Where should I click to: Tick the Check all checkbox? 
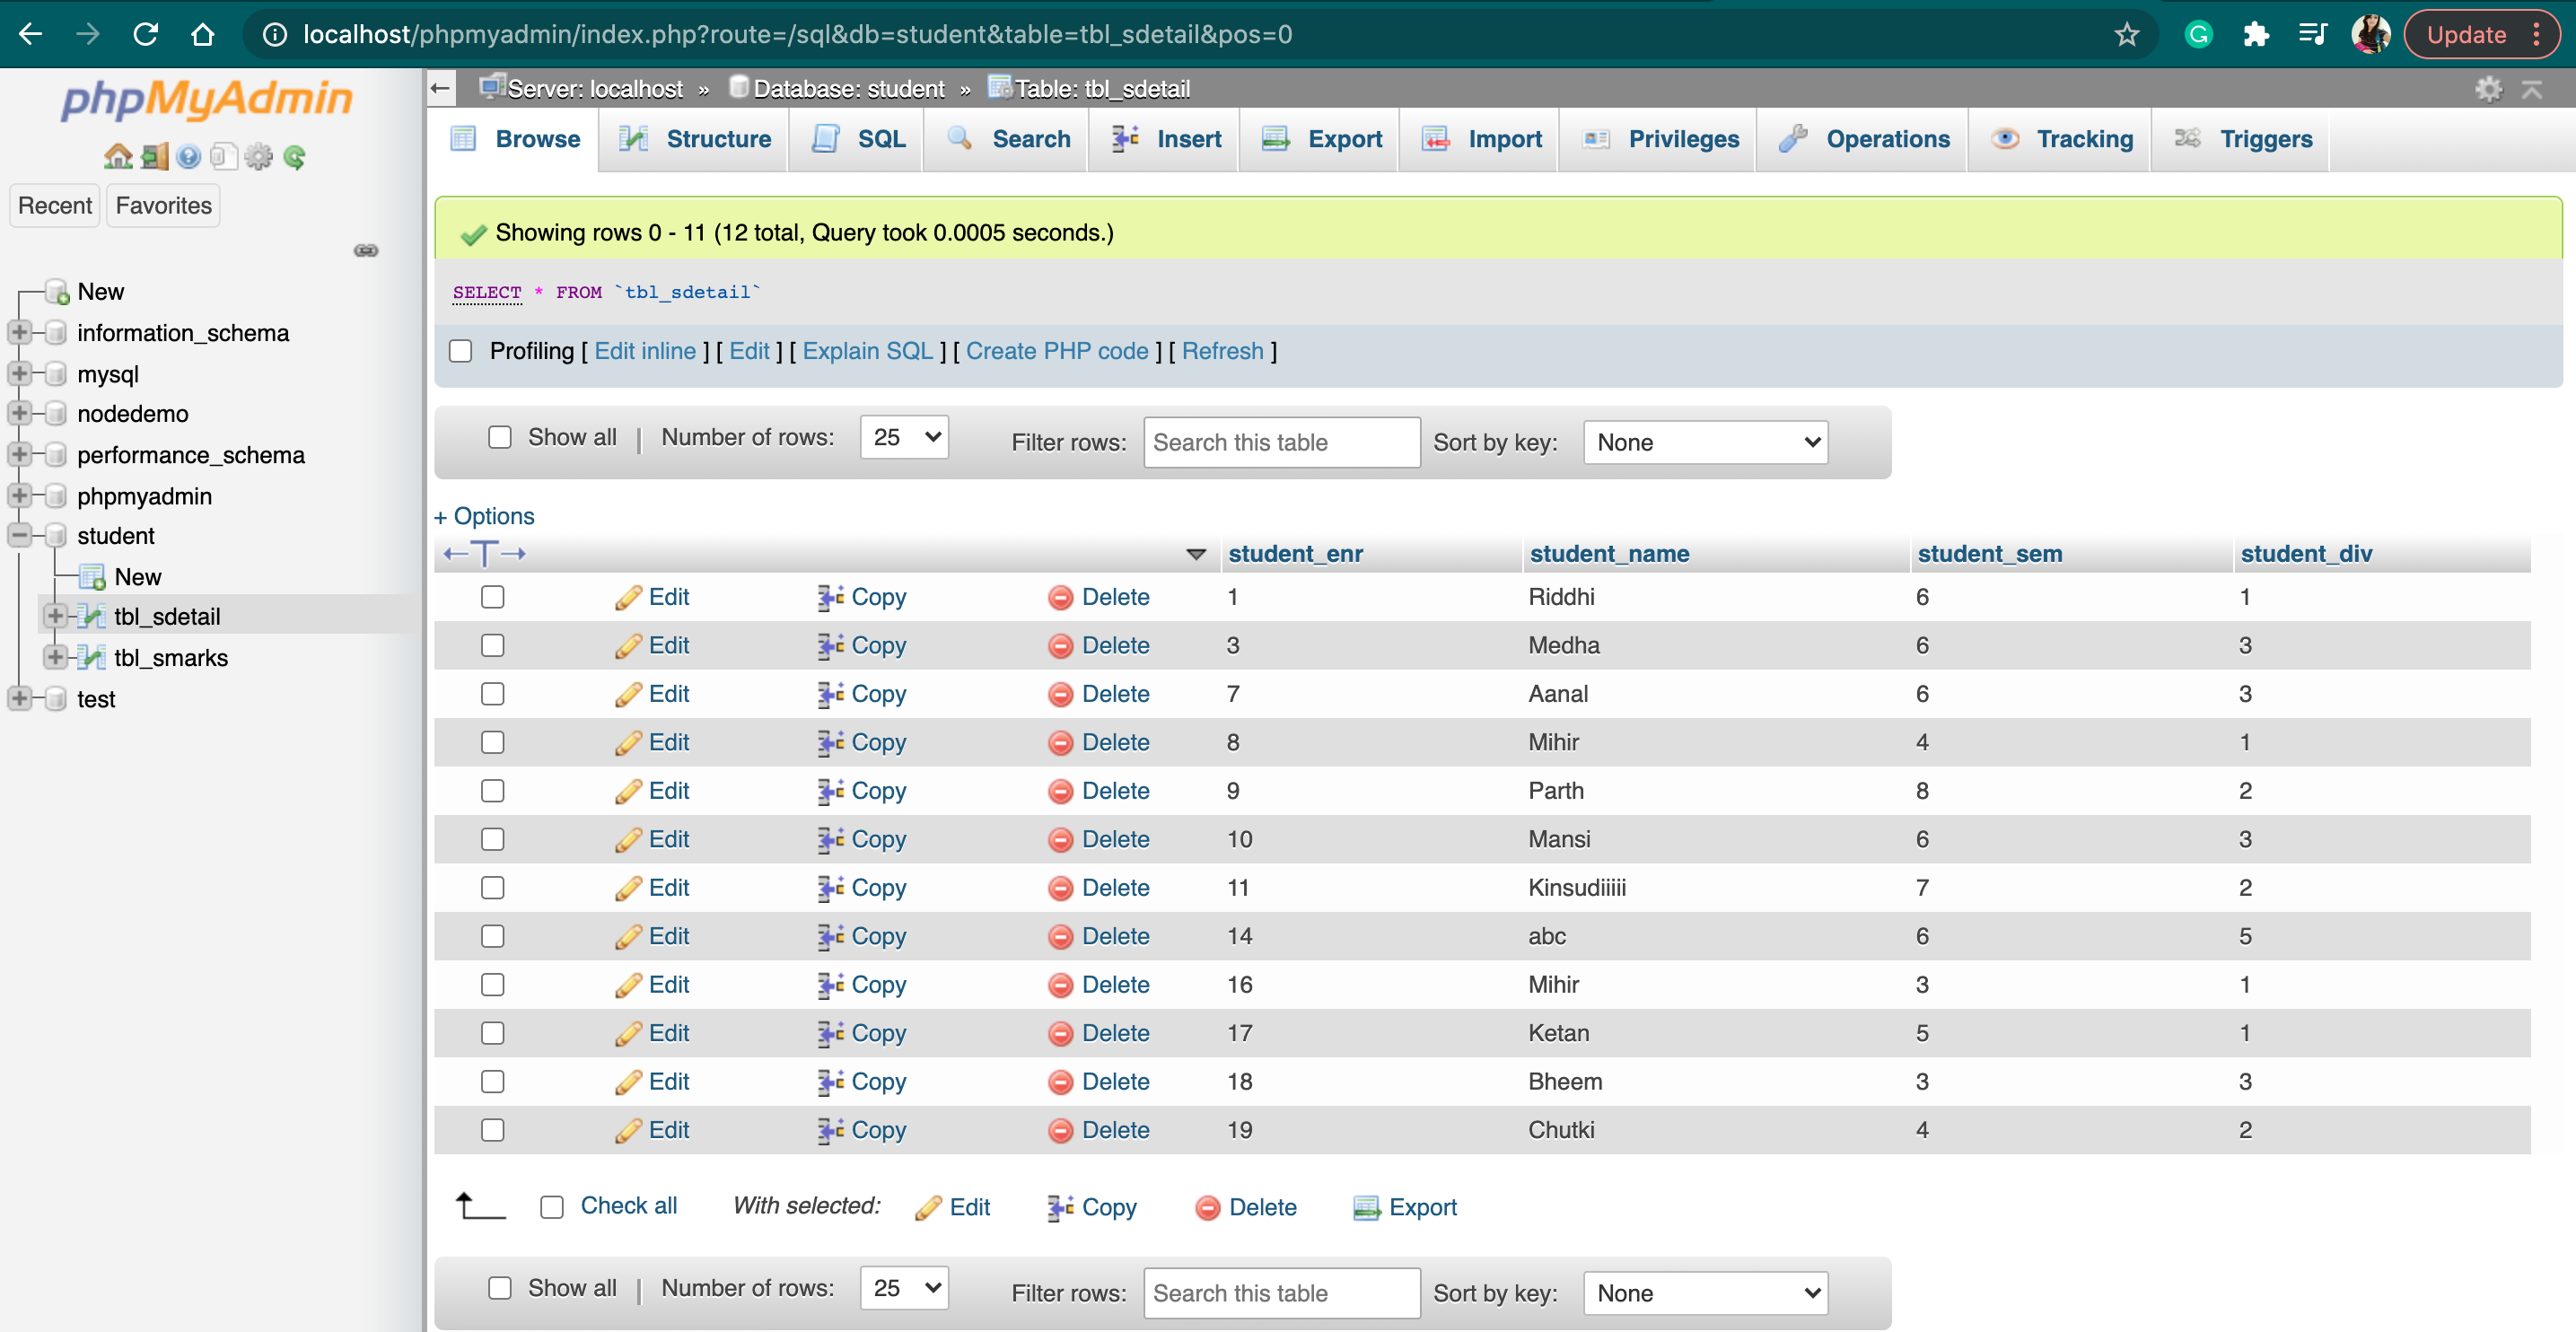click(551, 1207)
